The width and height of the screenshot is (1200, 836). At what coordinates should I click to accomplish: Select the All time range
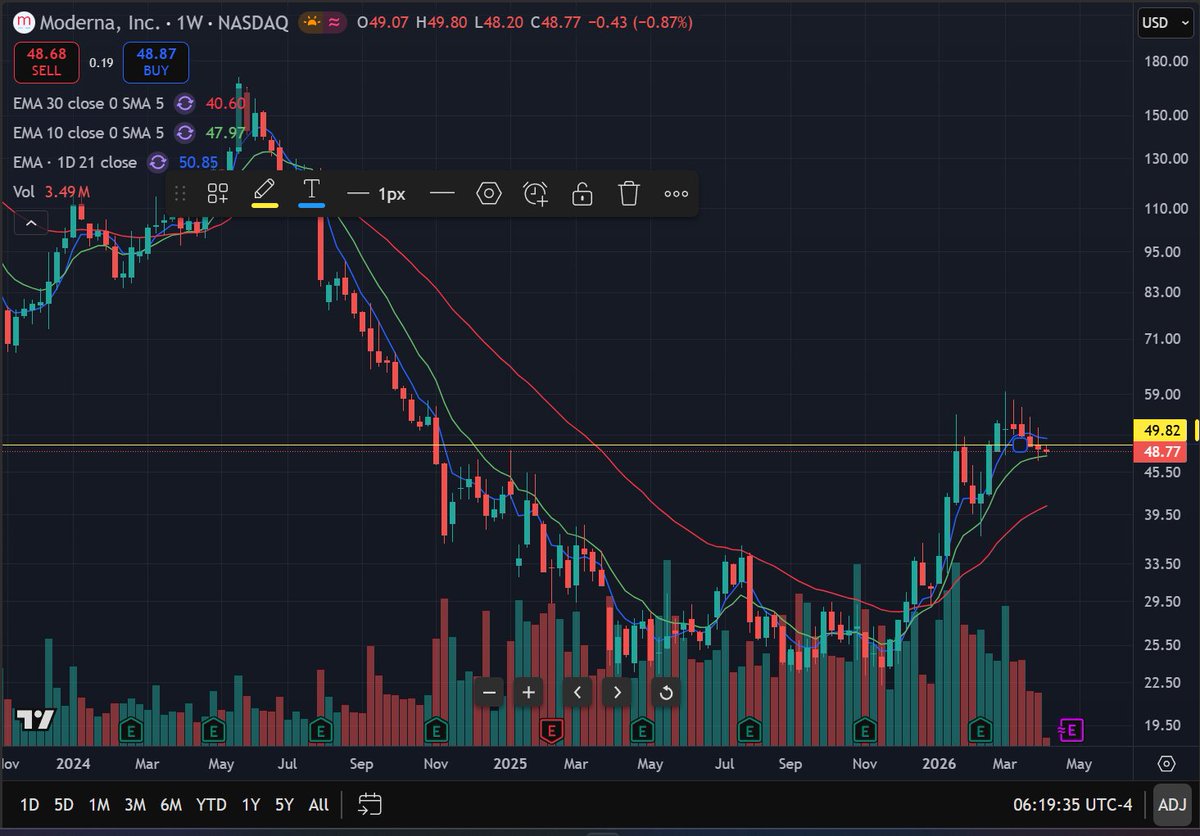[x=318, y=804]
